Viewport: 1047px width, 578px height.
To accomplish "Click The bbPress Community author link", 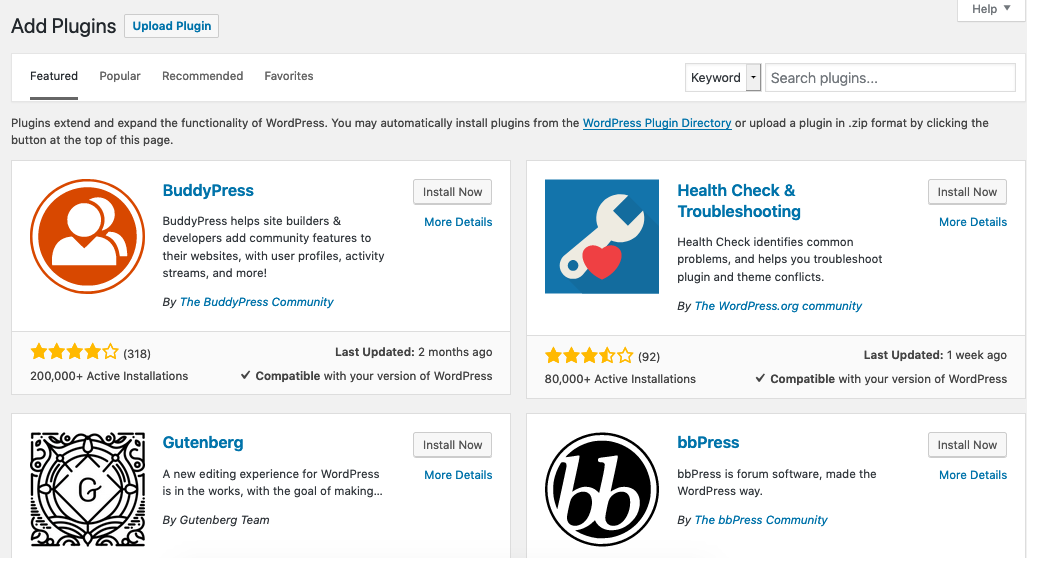I will tap(760, 520).
